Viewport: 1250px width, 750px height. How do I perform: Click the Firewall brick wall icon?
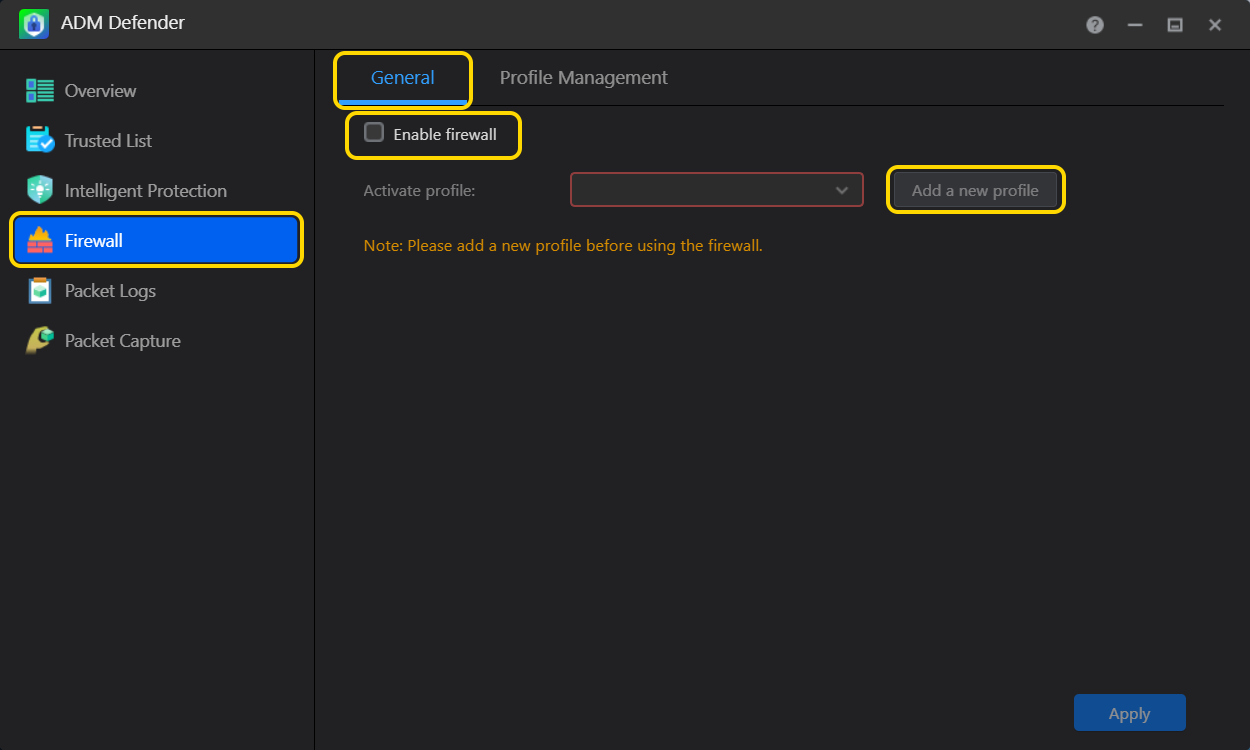(x=40, y=241)
